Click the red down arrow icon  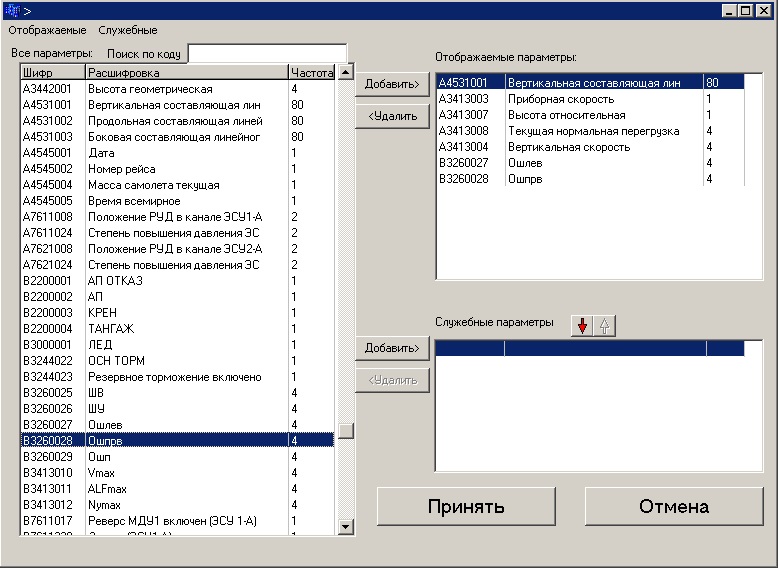pos(583,326)
